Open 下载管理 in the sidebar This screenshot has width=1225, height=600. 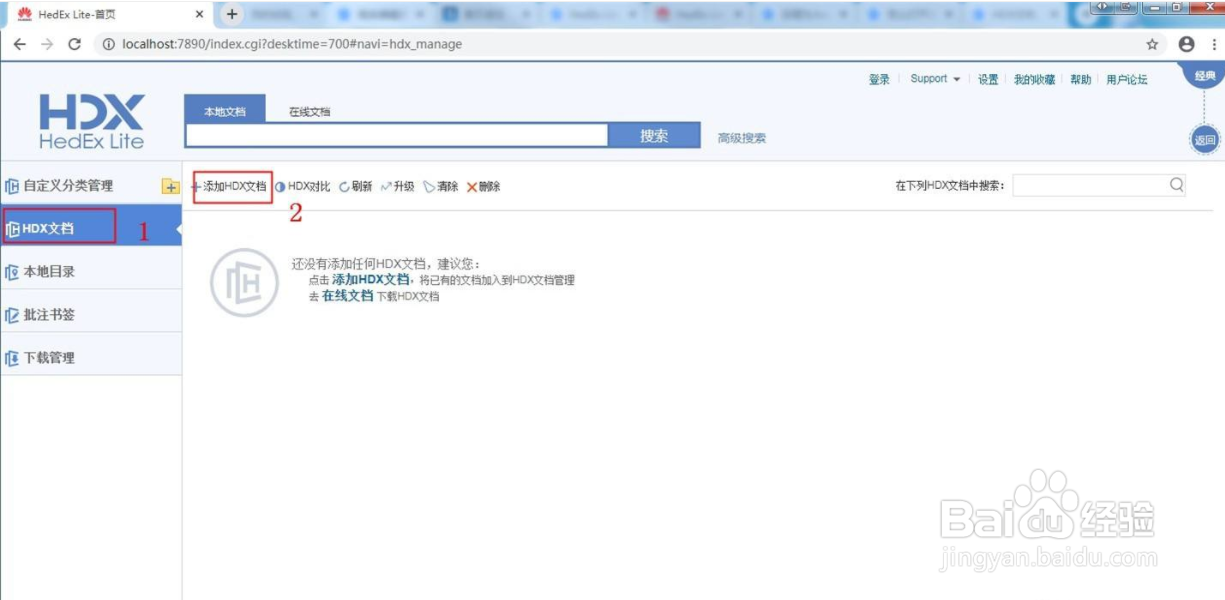pyautogui.click(x=49, y=358)
